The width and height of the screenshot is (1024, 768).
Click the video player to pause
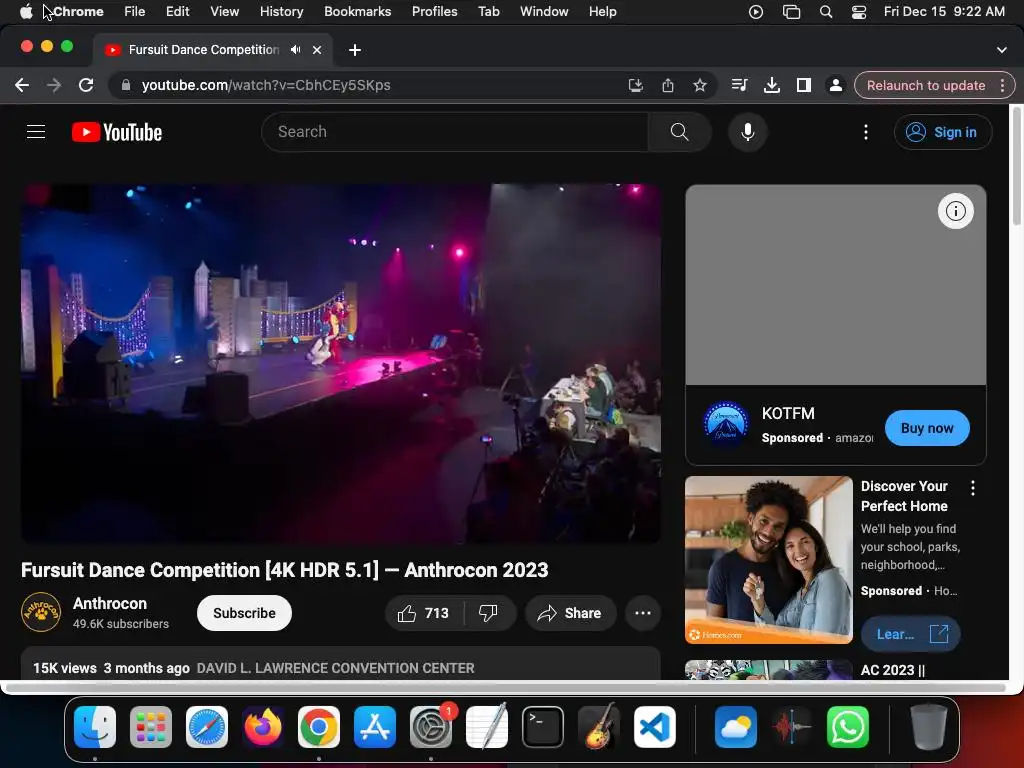[340, 363]
